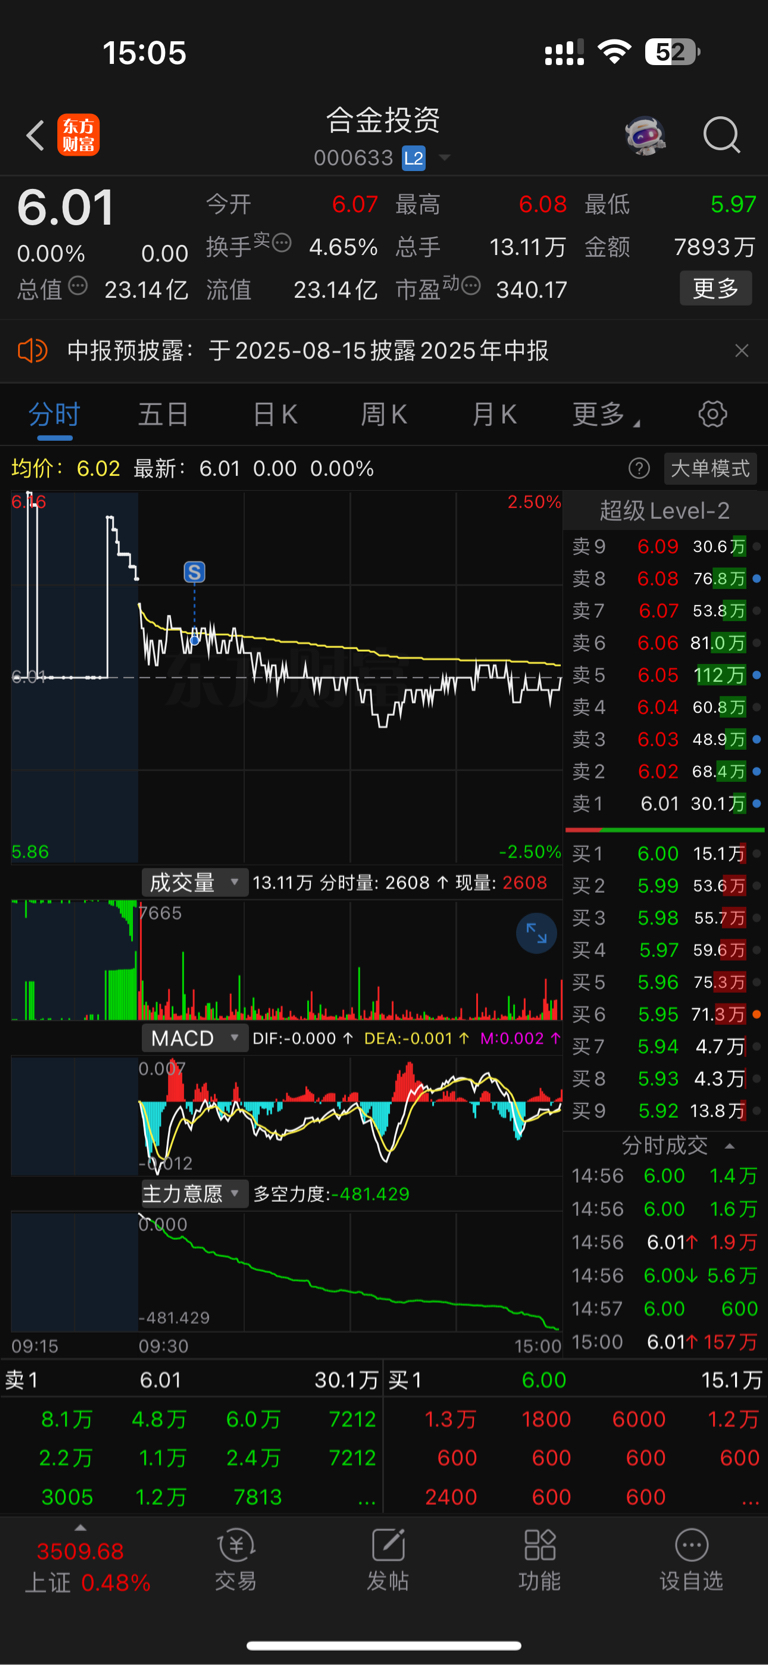This screenshot has width=768, height=1665.
Task: Switch to 月K chart tab
Action: [x=494, y=414]
